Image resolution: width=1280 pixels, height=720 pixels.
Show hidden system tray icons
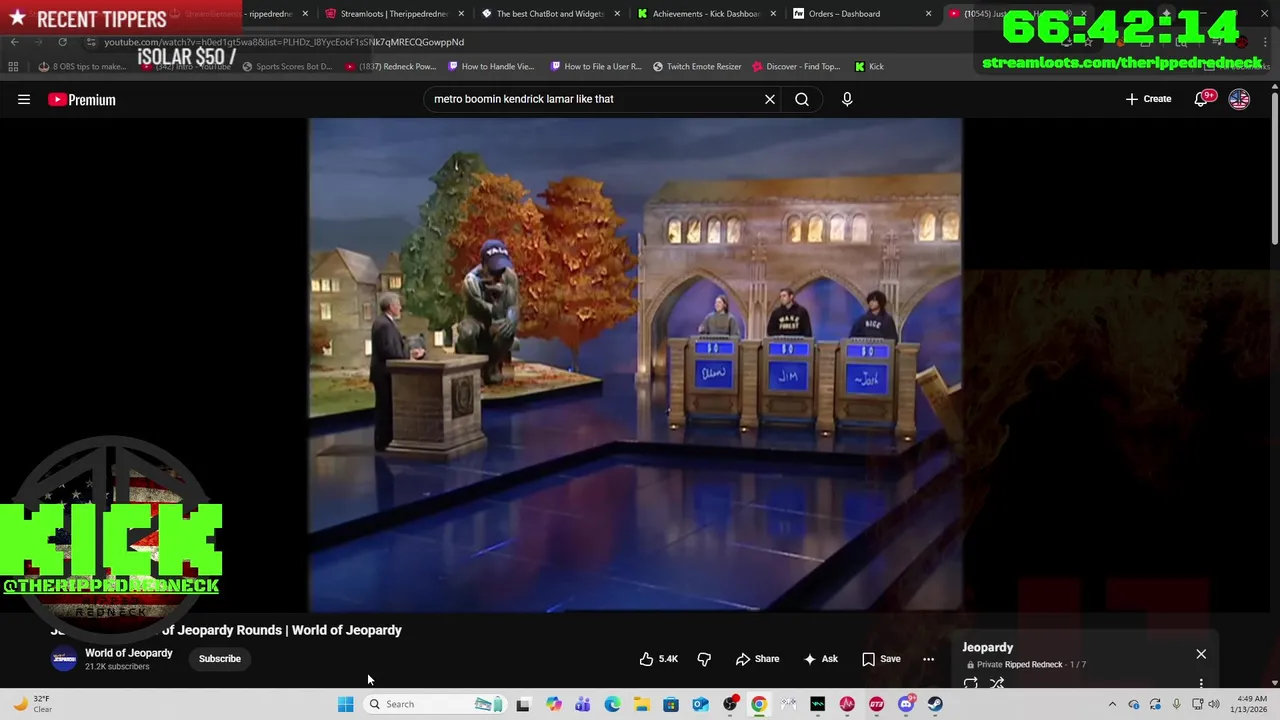(1112, 704)
